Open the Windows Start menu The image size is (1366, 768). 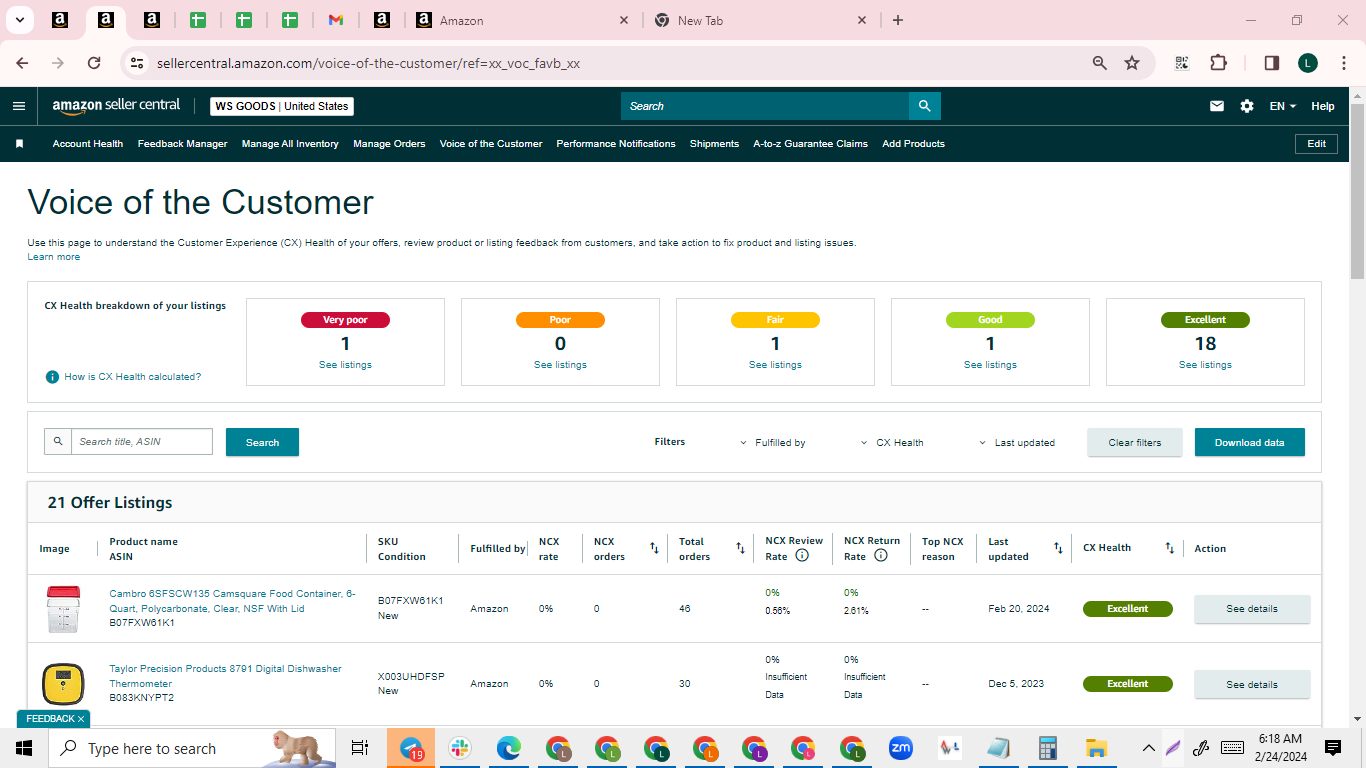(24, 748)
